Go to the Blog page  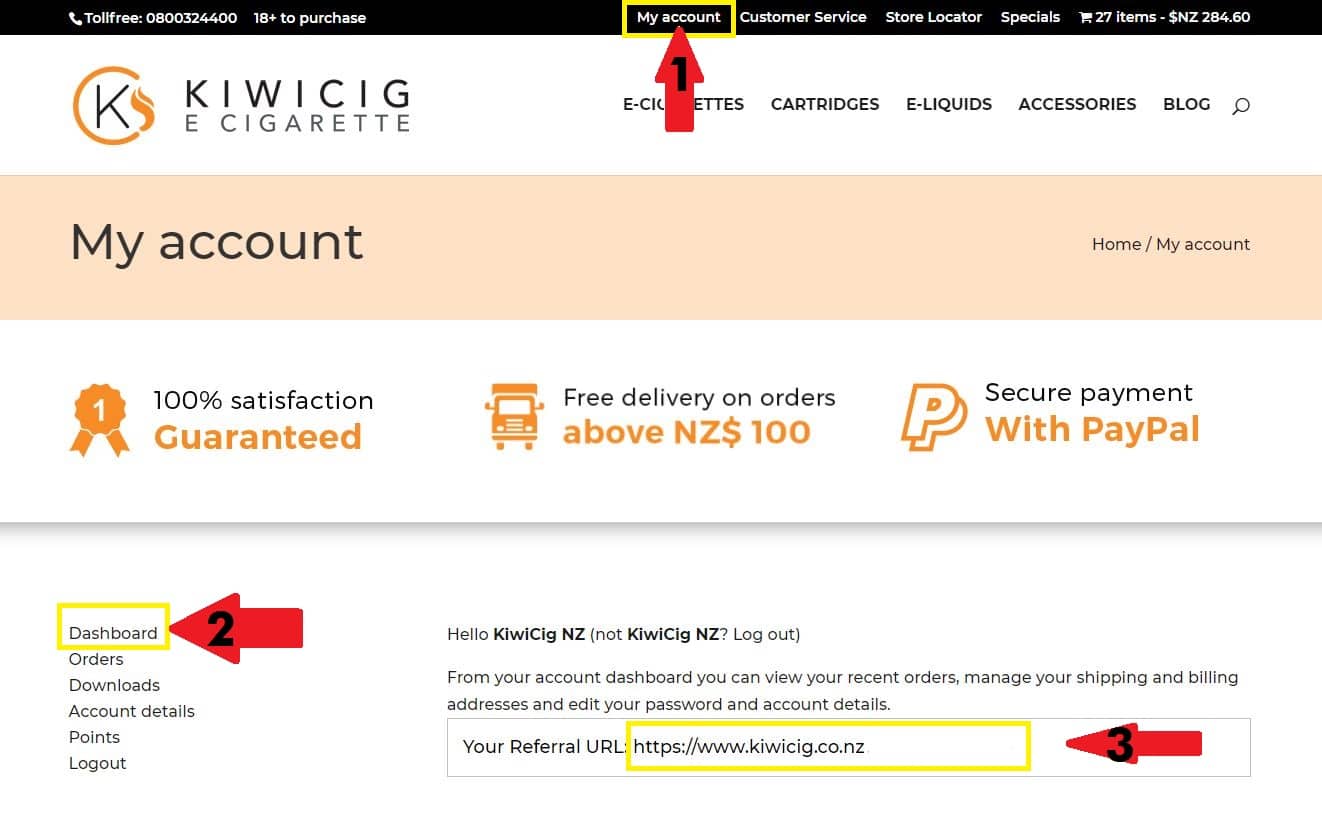click(1186, 104)
